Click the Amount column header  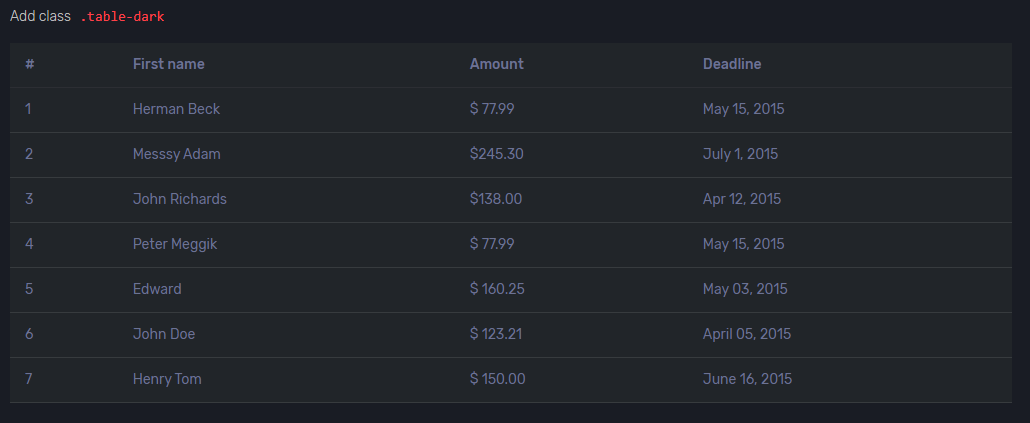coord(496,64)
